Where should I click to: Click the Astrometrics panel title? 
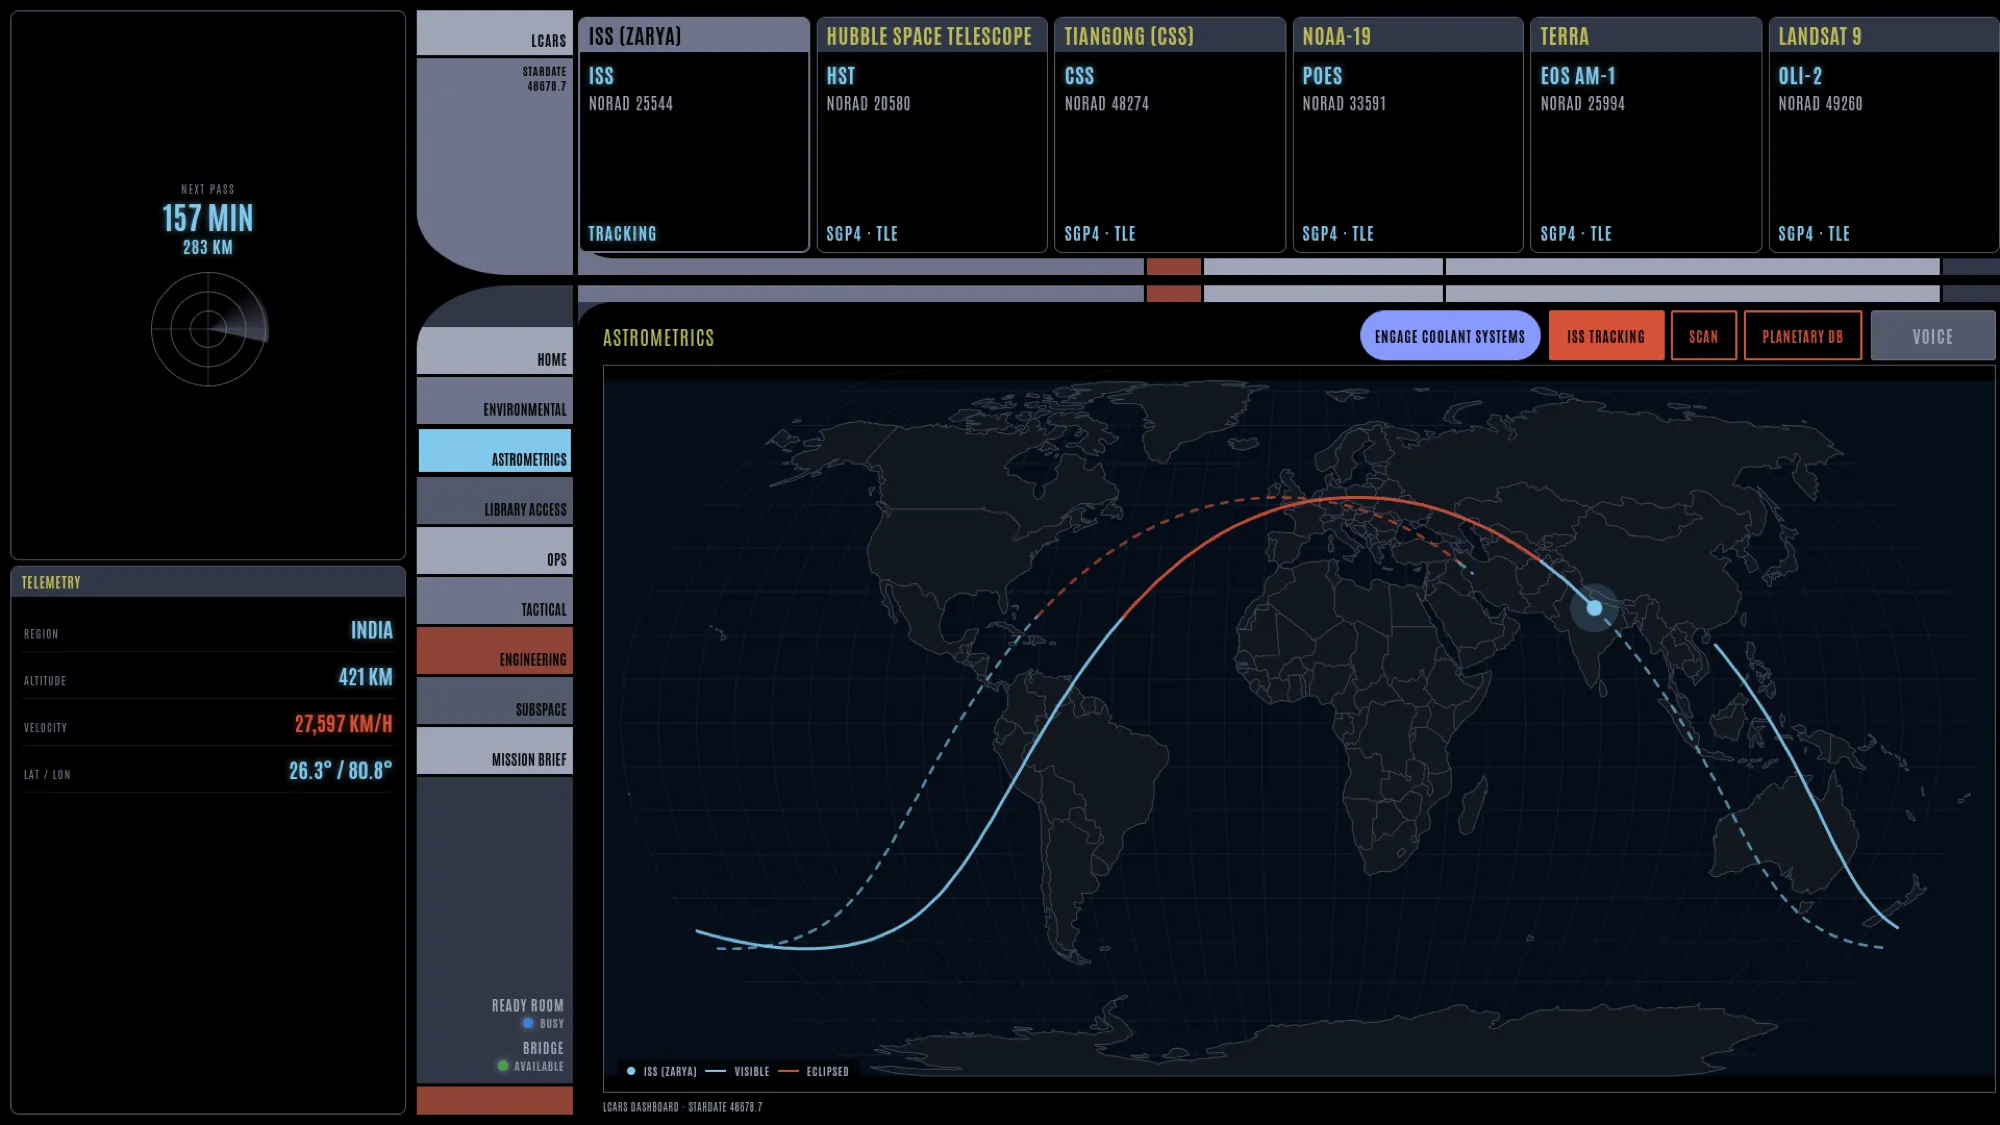click(x=658, y=338)
